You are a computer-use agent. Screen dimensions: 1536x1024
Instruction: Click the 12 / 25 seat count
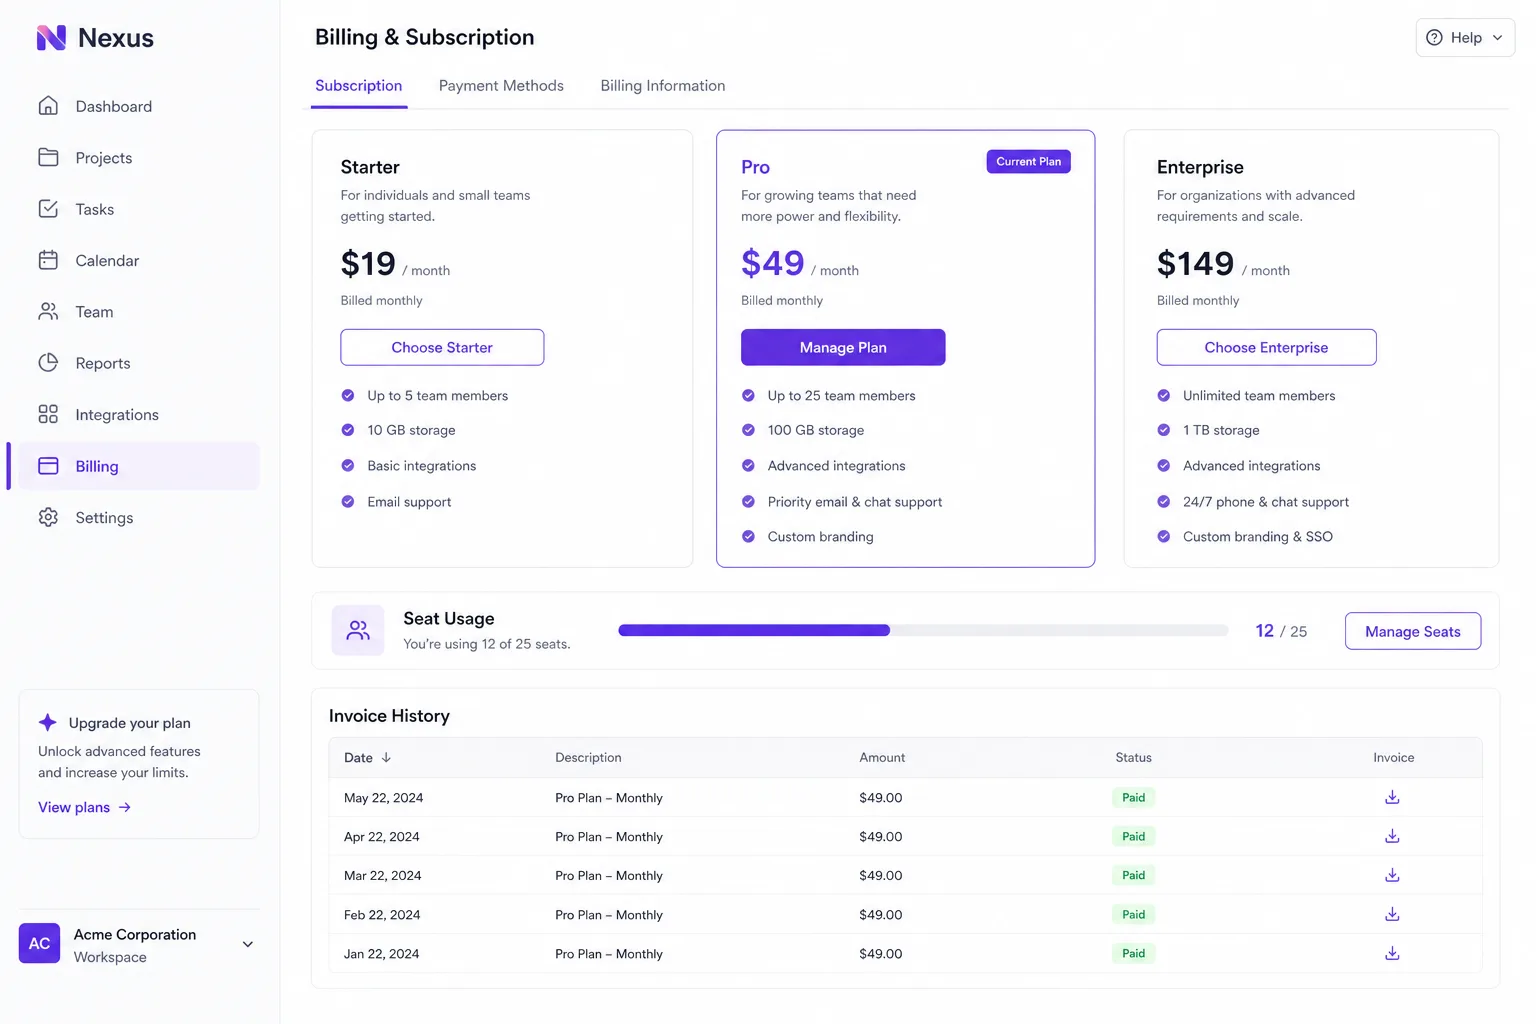[1281, 631]
